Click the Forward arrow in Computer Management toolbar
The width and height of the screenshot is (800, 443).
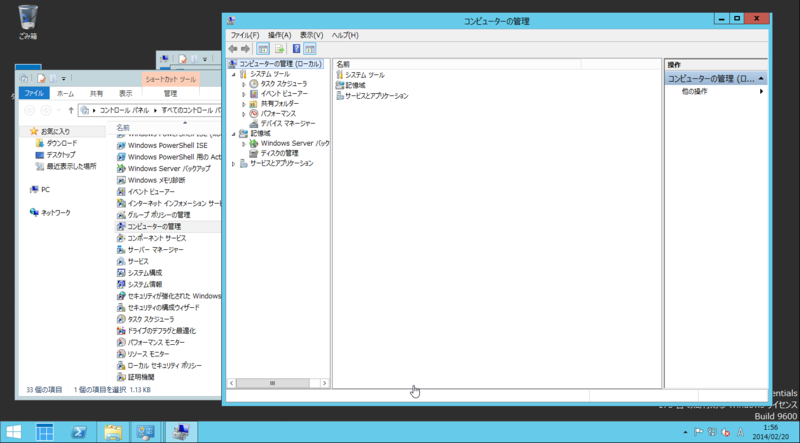tap(245, 49)
